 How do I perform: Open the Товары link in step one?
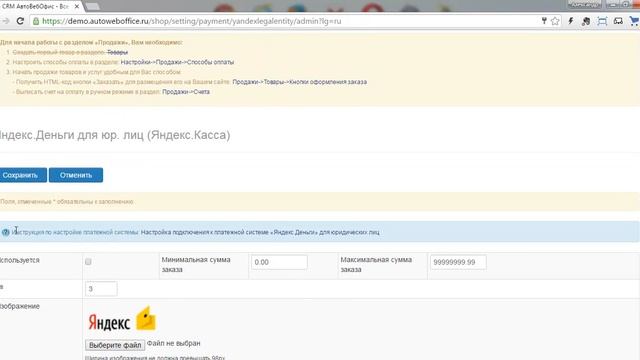(118, 52)
